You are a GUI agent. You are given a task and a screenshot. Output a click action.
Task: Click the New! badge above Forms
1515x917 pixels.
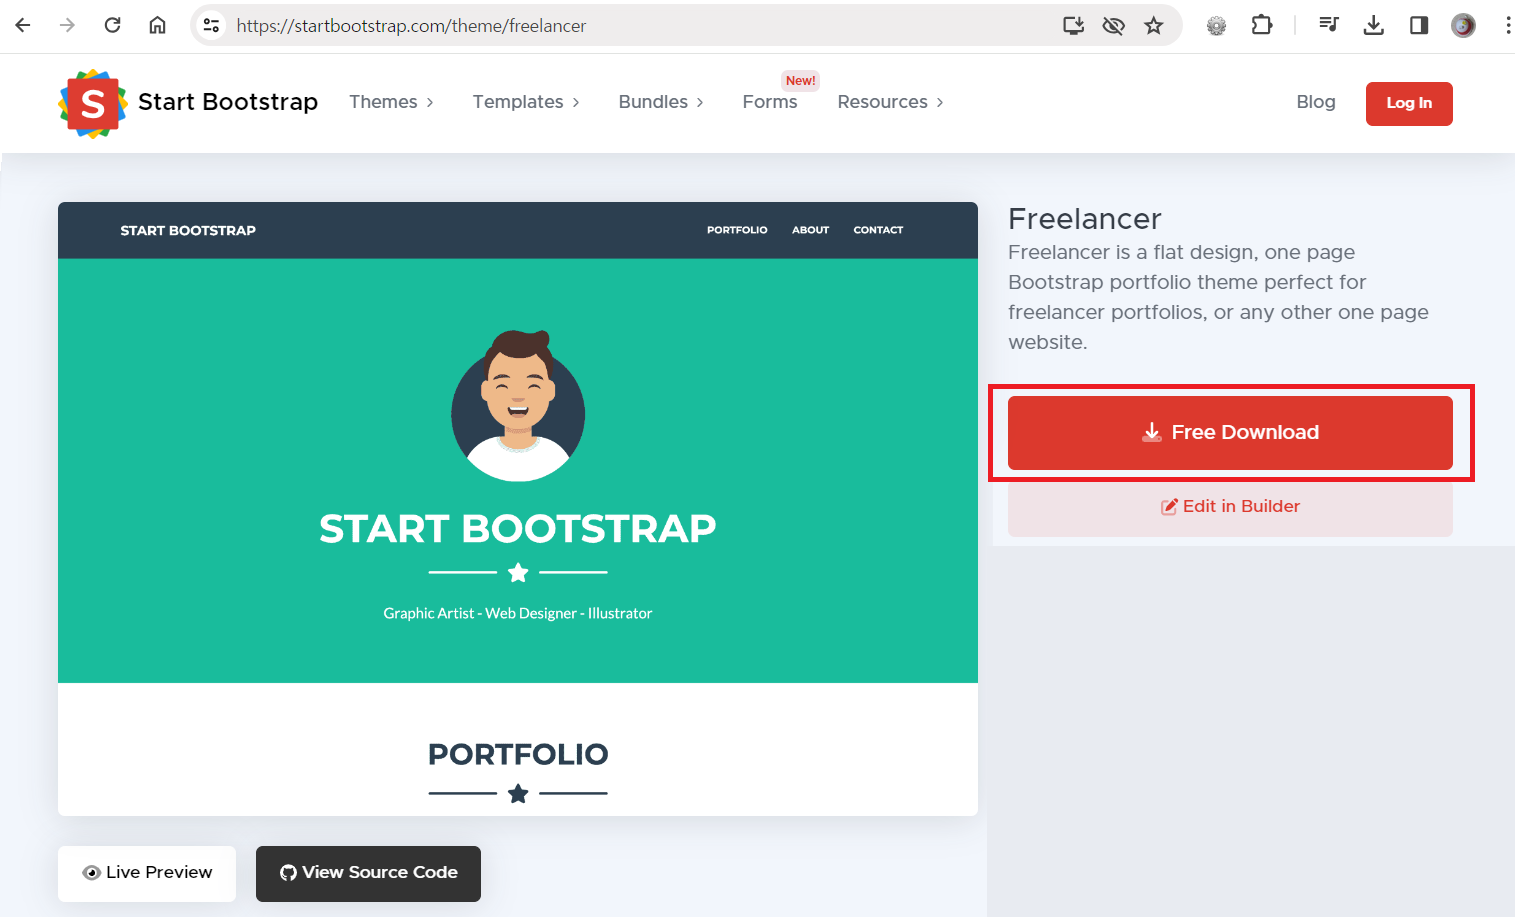pyautogui.click(x=800, y=81)
